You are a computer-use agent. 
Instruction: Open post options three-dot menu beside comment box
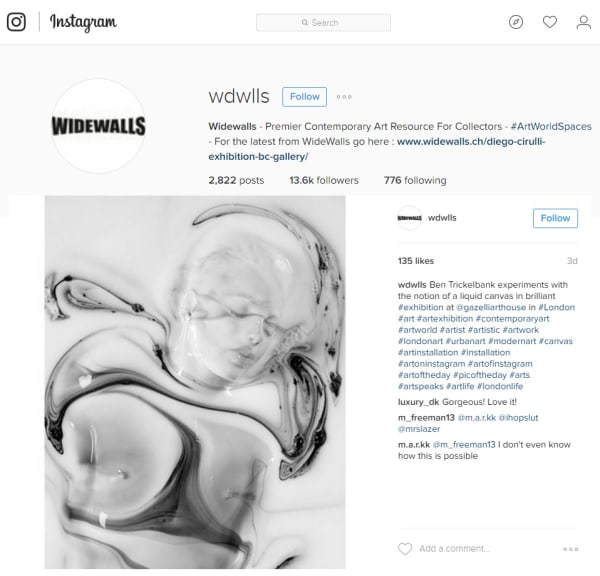571,549
